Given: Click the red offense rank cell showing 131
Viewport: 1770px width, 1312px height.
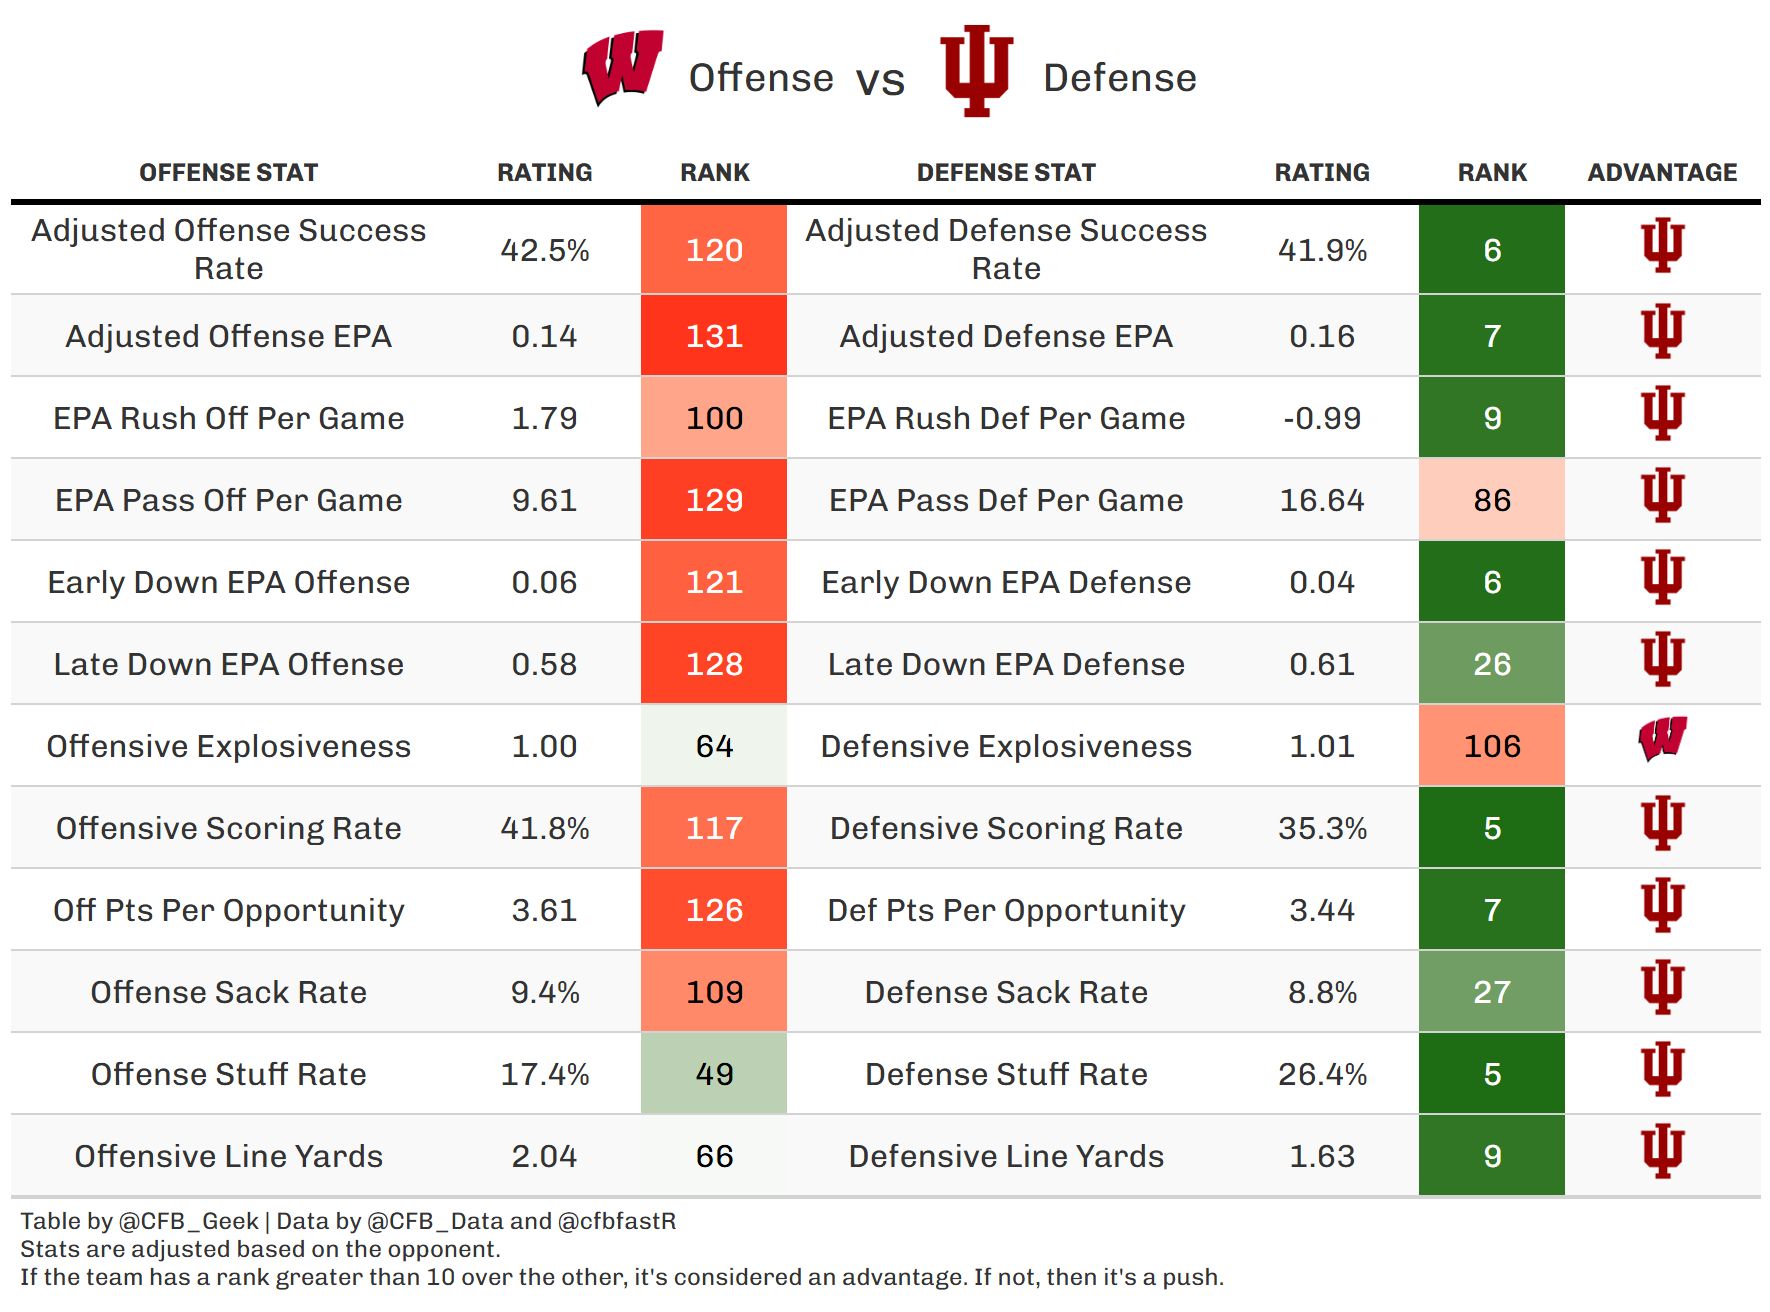Looking at the screenshot, I should (714, 336).
